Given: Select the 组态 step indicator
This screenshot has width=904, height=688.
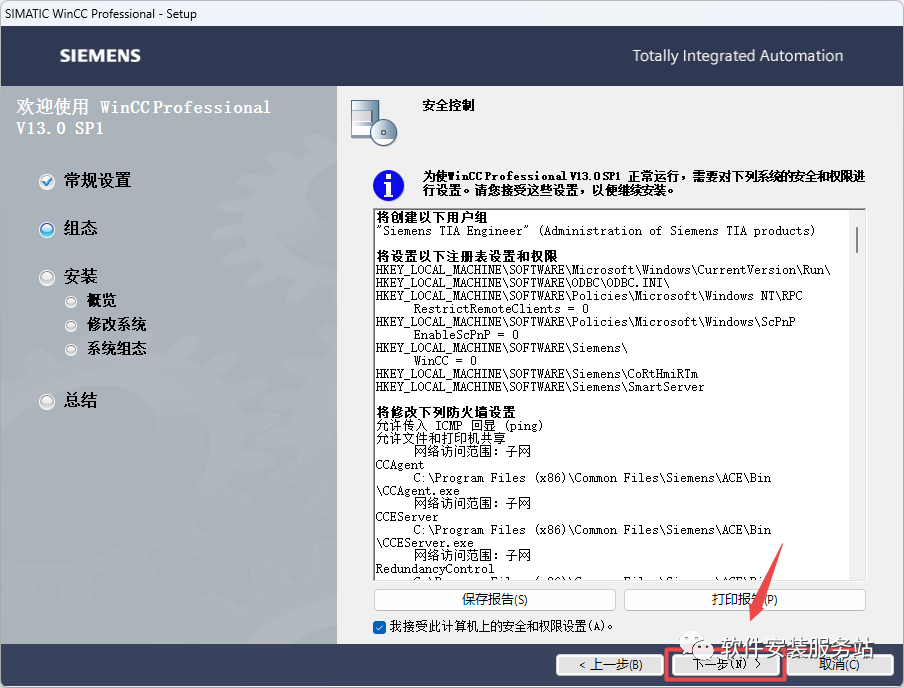Looking at the screenshot, I should point(47,230).
